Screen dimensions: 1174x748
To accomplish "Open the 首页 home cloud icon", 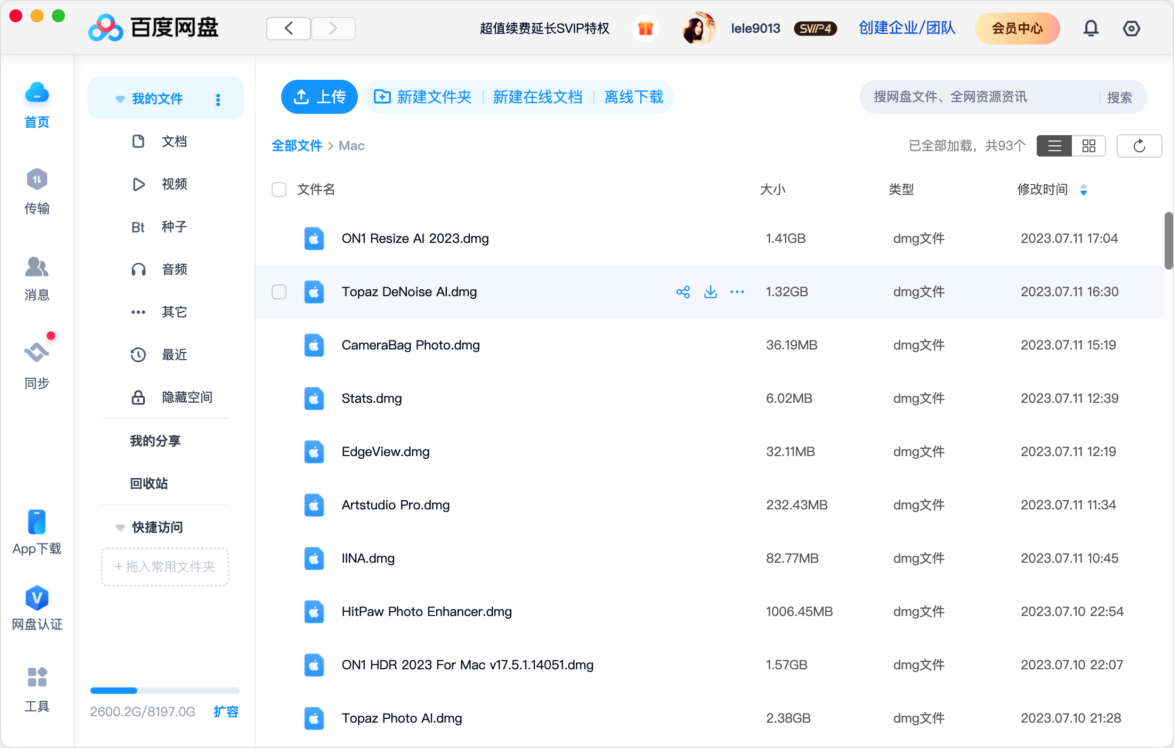I will [37, 94].
